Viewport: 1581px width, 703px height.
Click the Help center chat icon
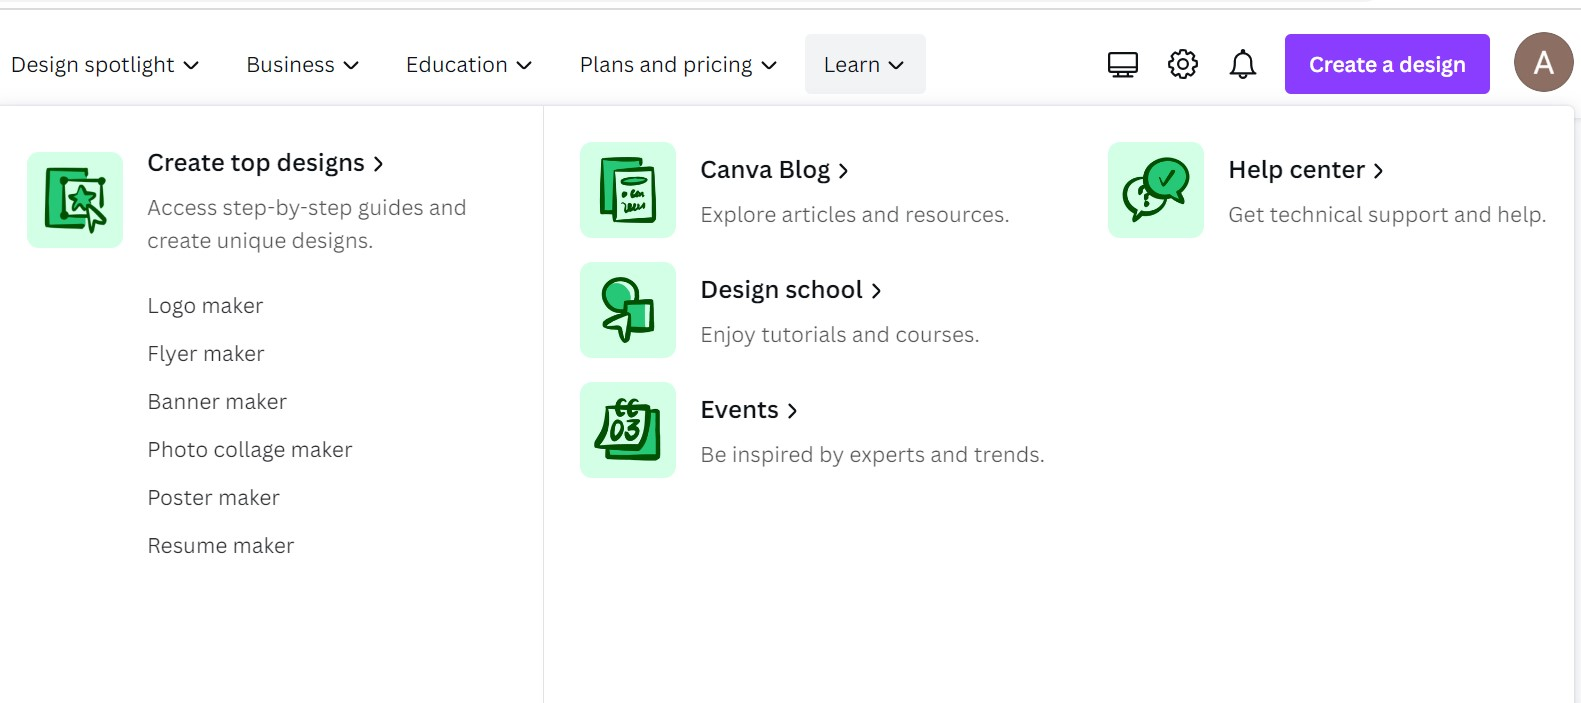point(1156,190)
